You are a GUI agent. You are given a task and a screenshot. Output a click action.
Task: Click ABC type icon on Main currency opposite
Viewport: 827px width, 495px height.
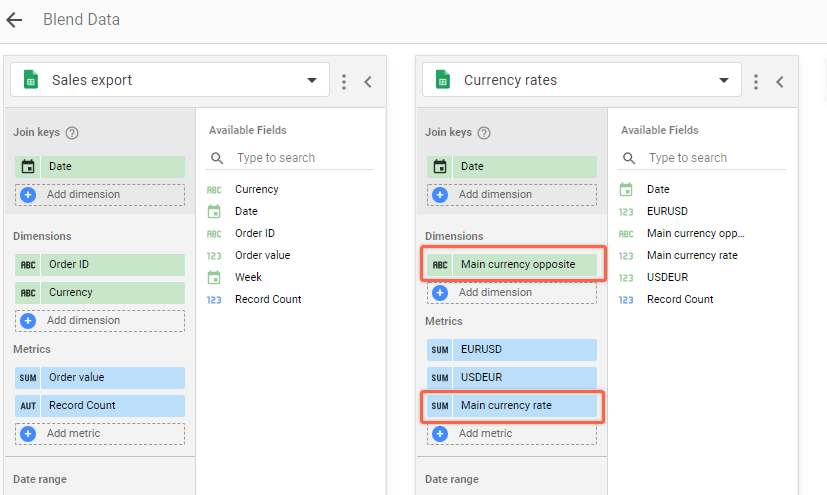(x=440, y=265)
